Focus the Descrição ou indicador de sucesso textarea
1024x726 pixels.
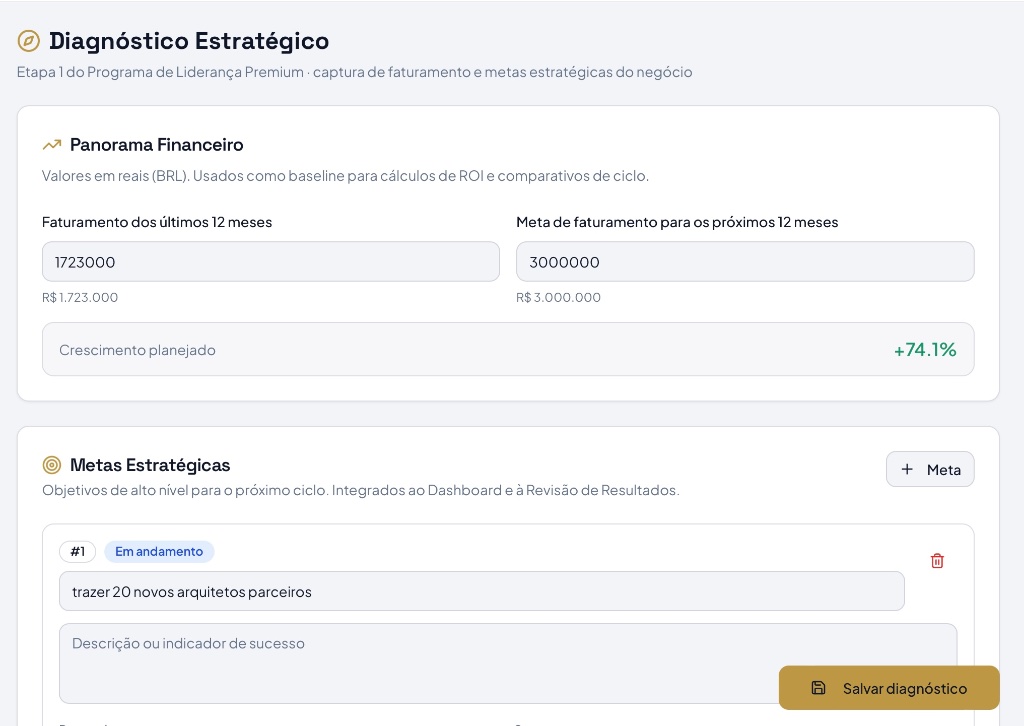coord(508,663)
